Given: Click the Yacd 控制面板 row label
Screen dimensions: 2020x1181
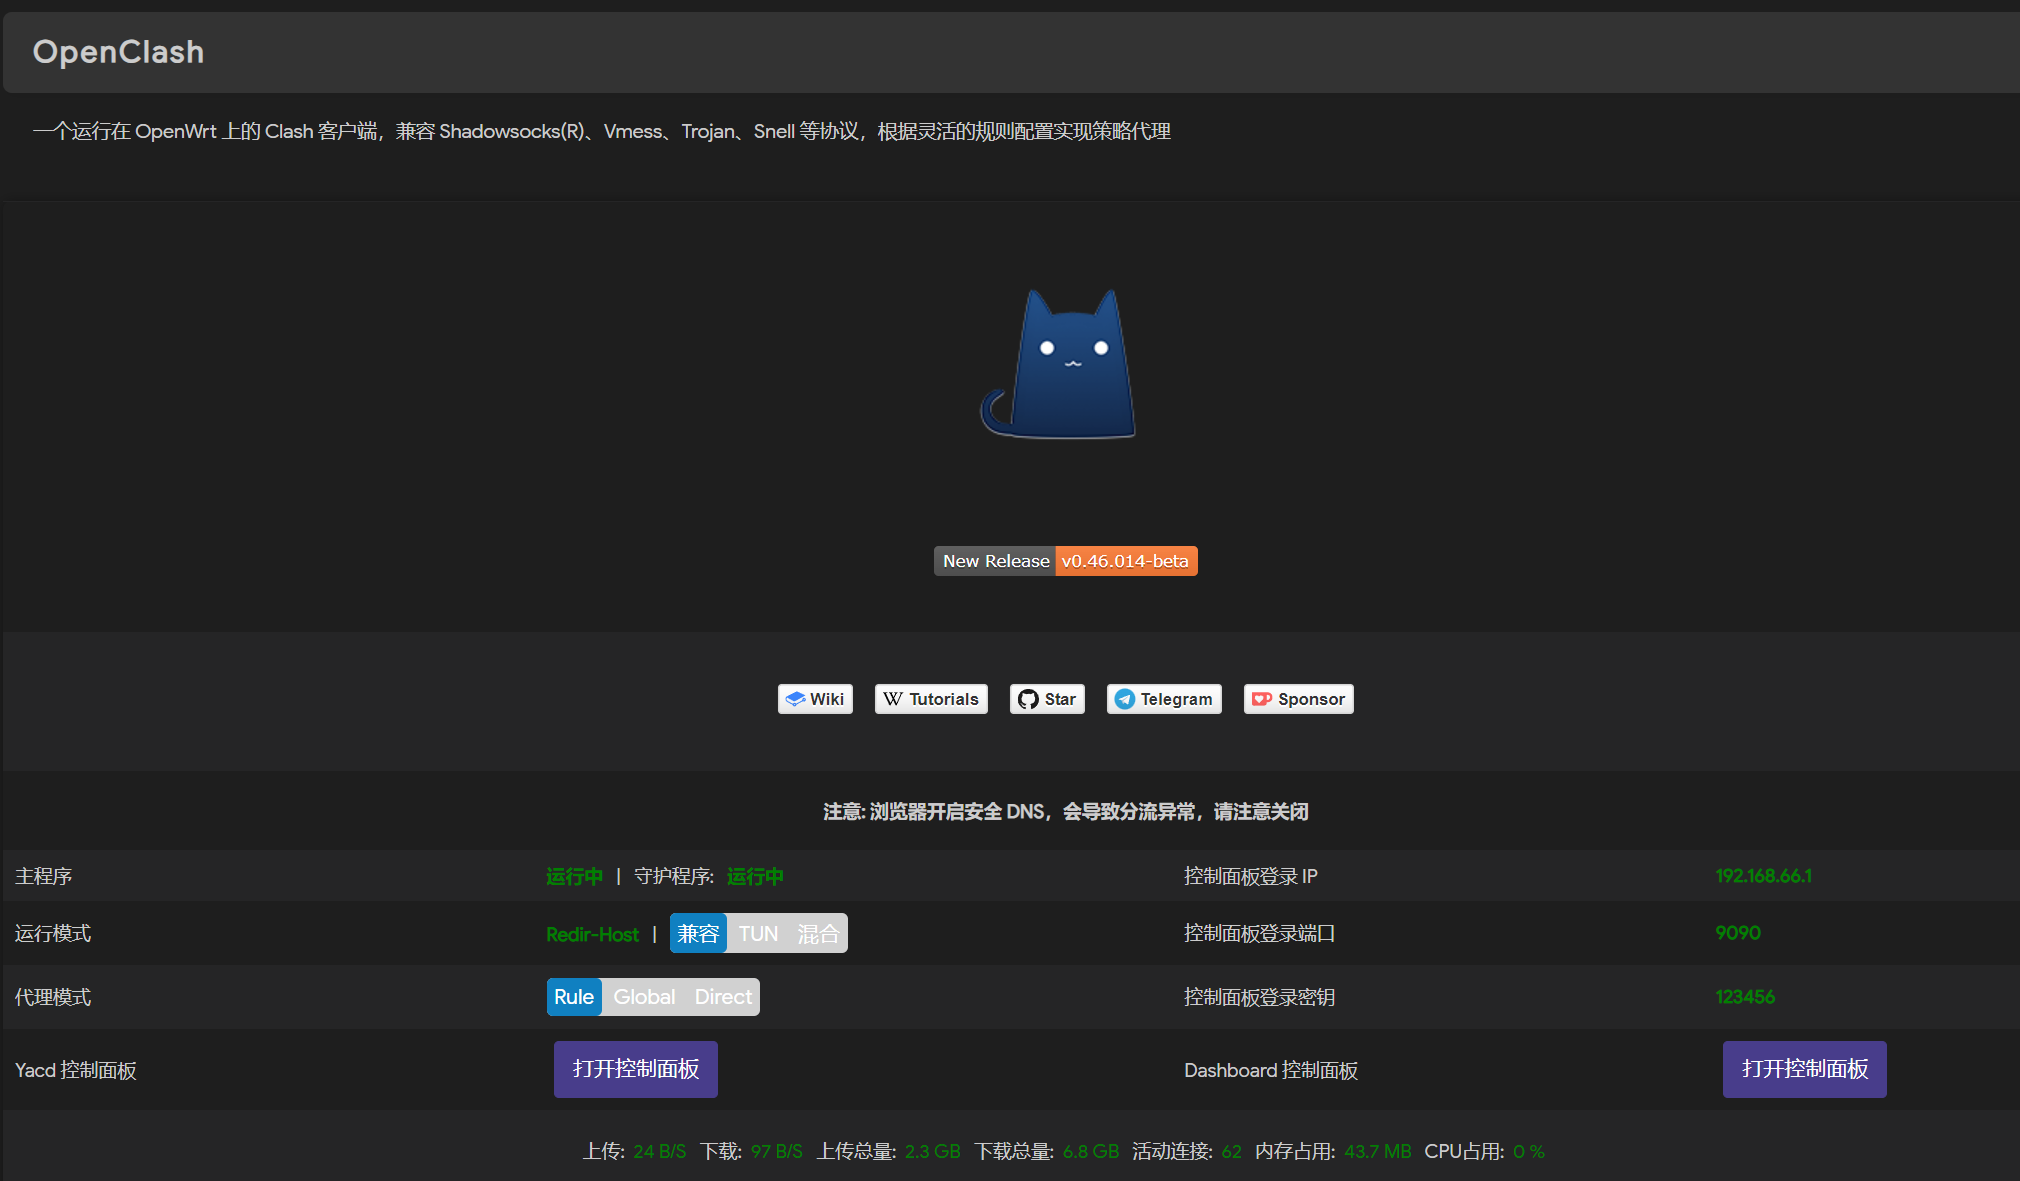Looking at the screenshot, I should 76,1070.
